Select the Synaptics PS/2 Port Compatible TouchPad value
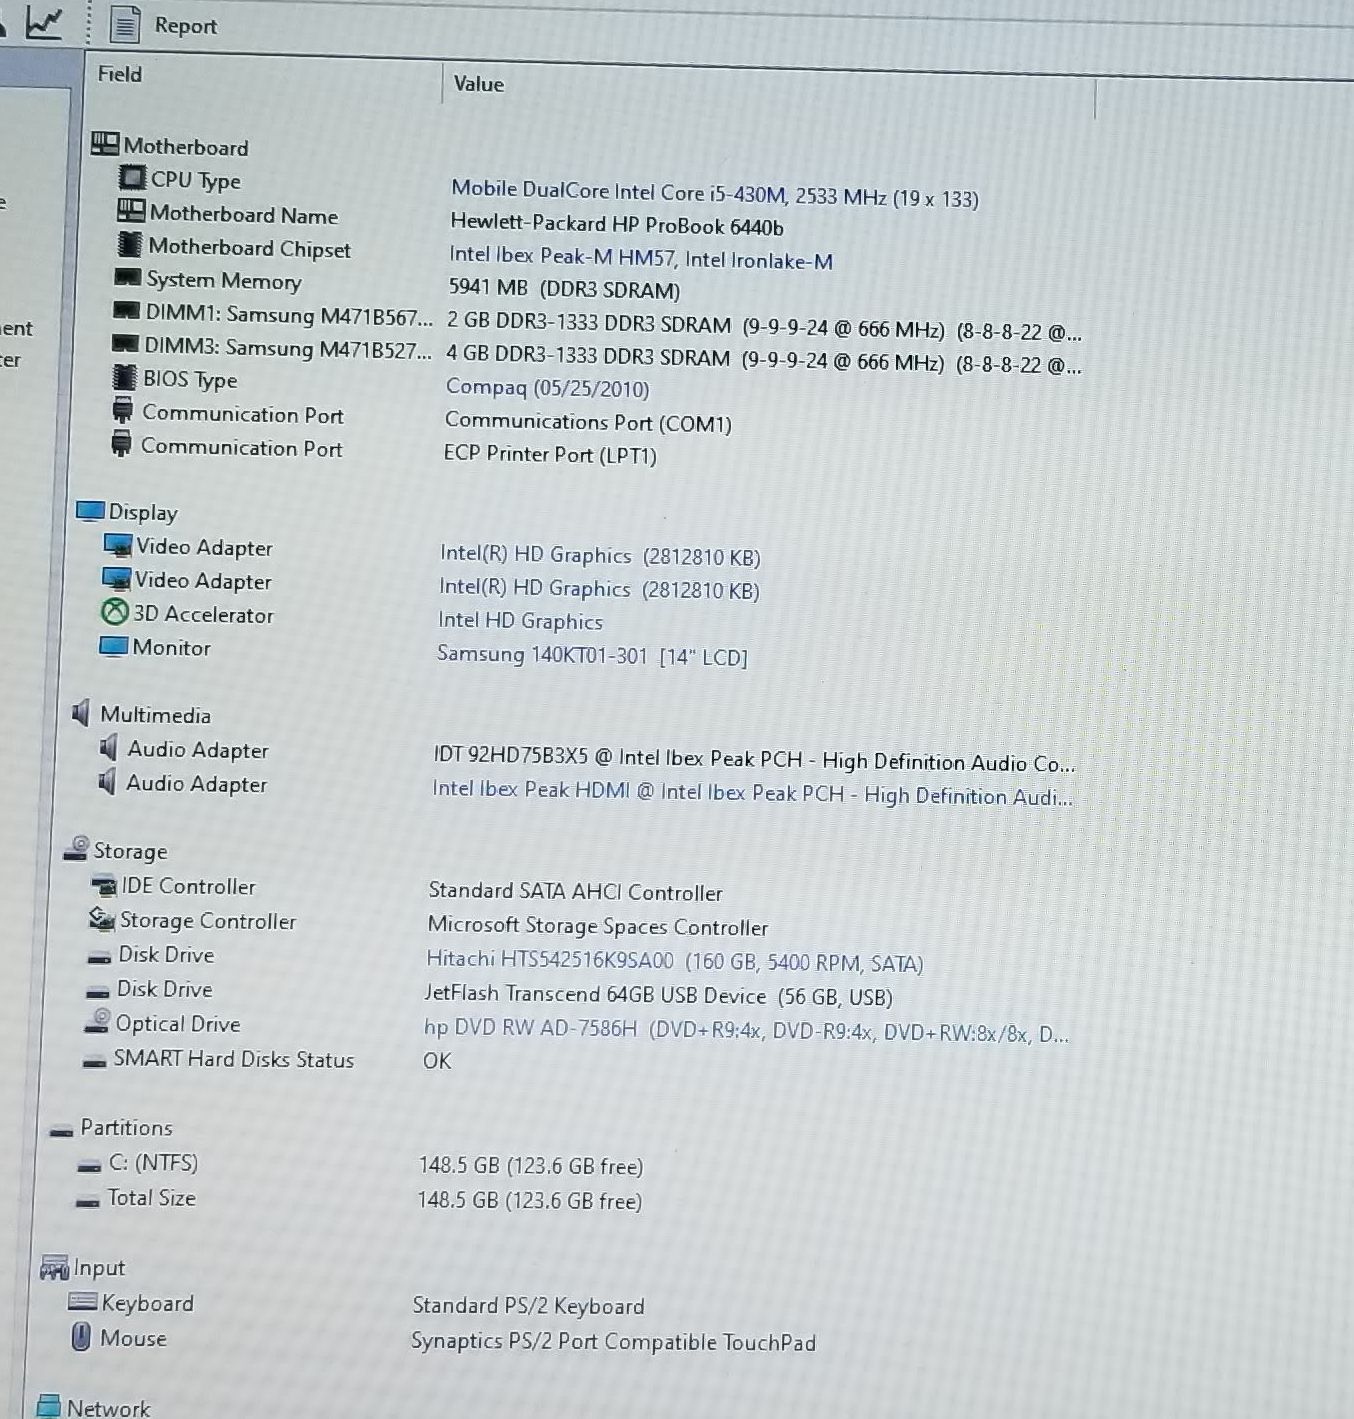 (613, 1341)
